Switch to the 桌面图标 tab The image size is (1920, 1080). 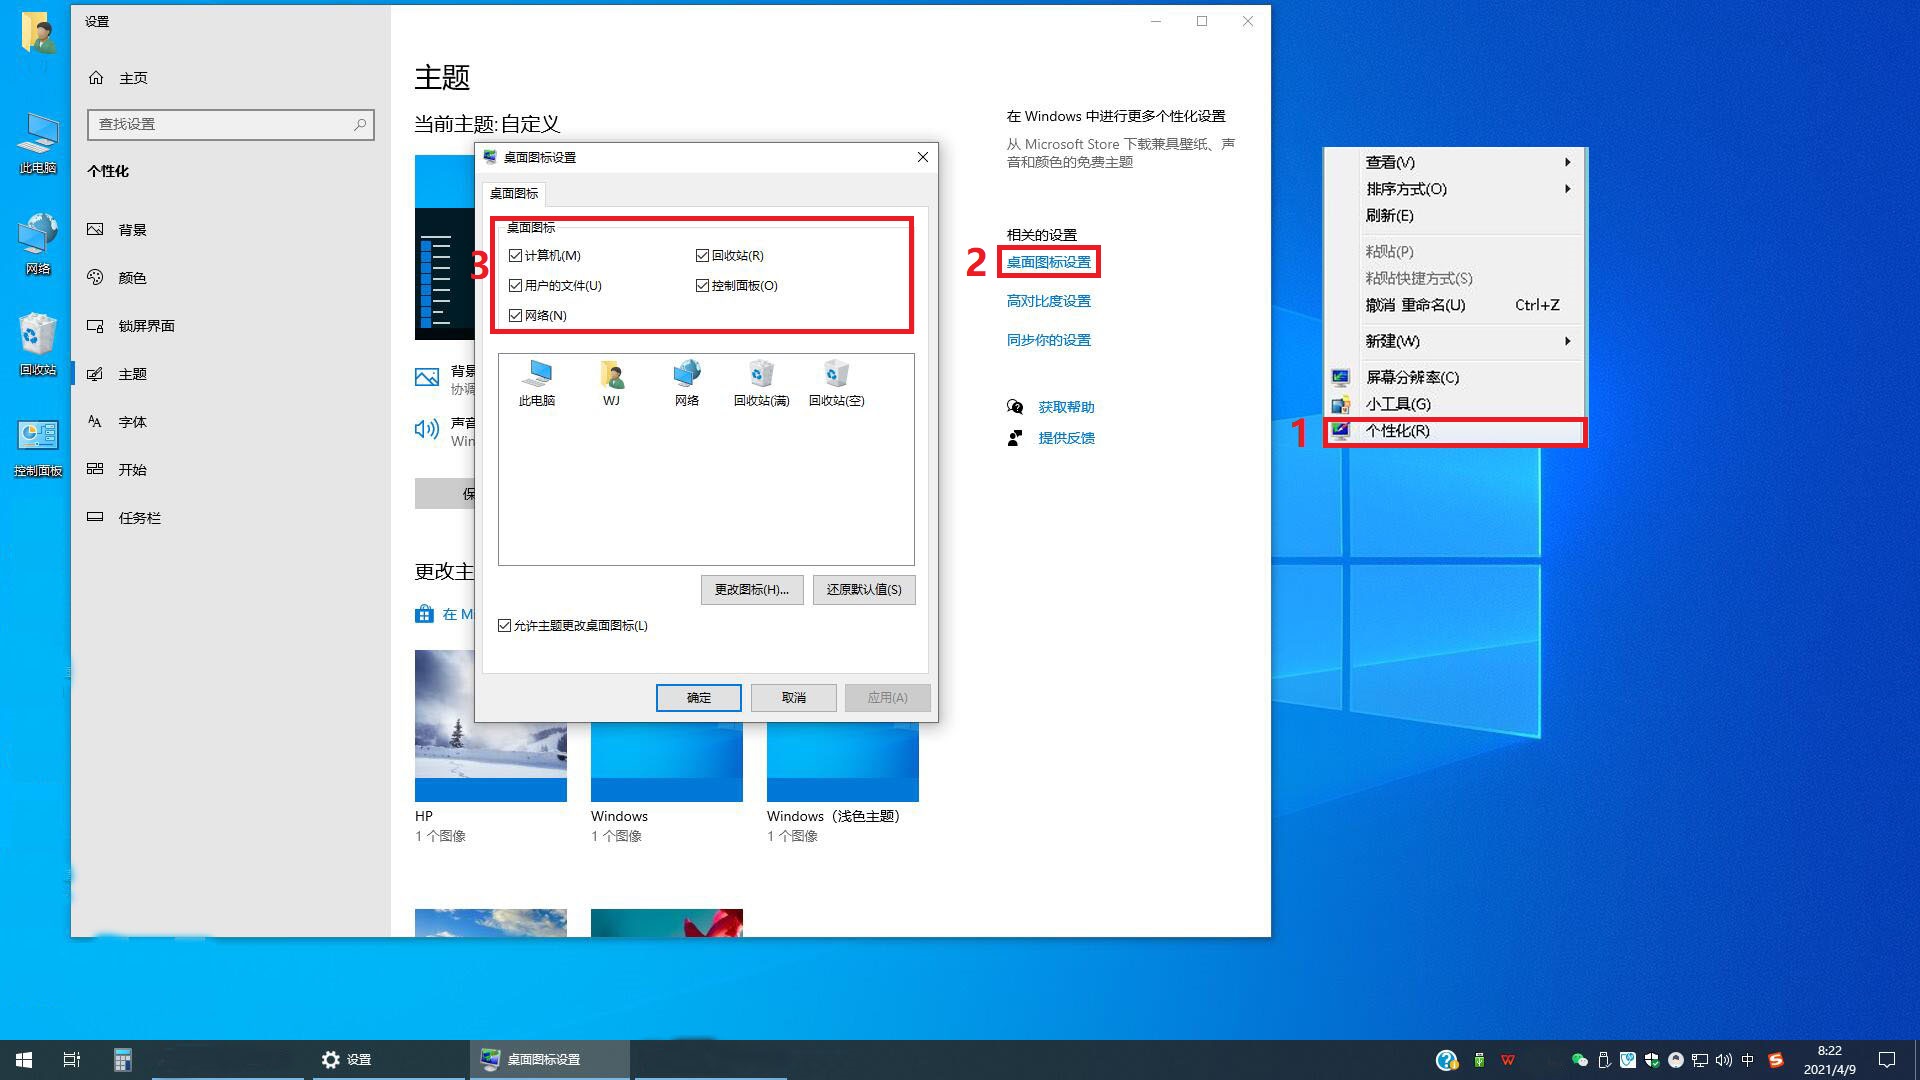point(514,193)
